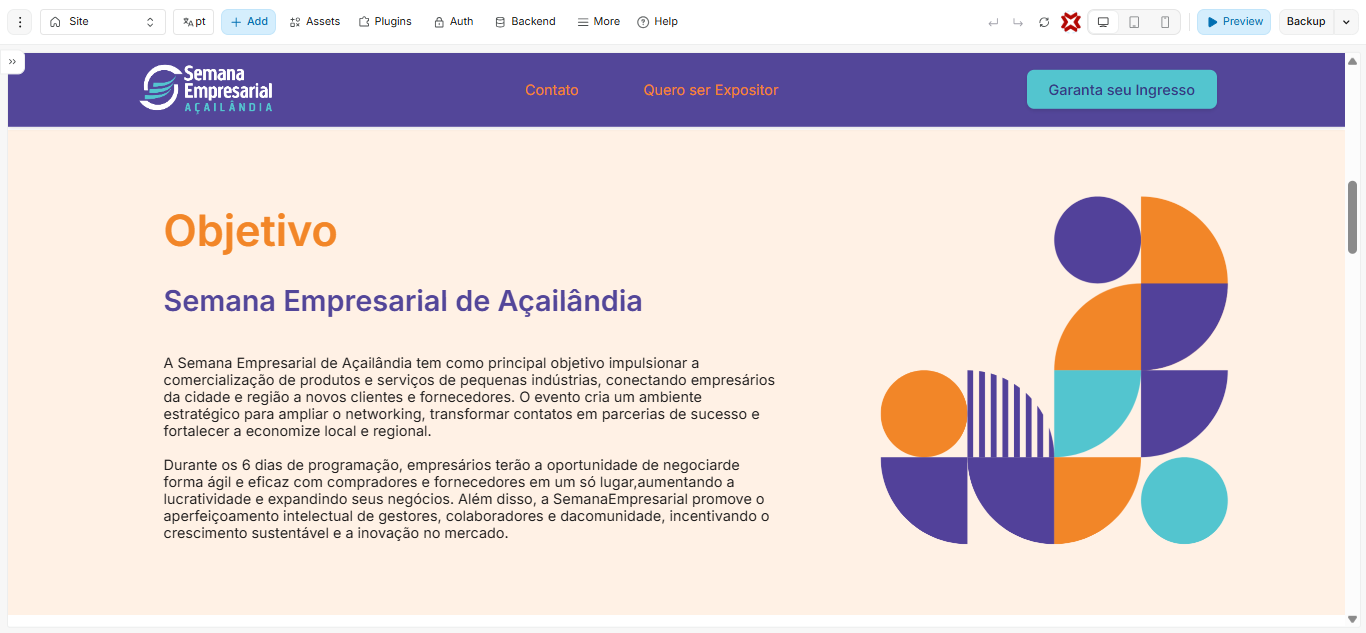Undo the last change
Image resolution: width=1366 pixels, height=633 pixels.
pyautogui.click(x=993, y=22)
